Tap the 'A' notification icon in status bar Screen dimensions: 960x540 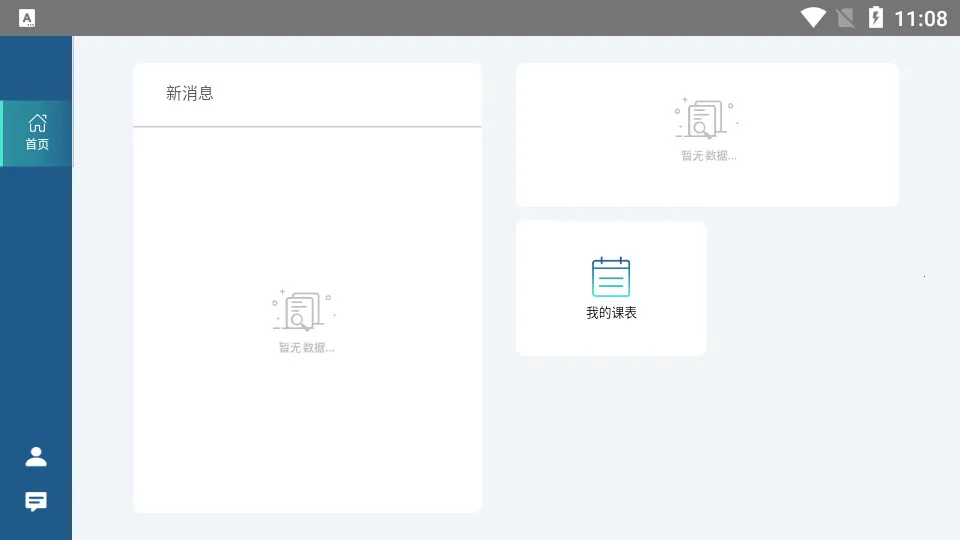tap(27, 18)
